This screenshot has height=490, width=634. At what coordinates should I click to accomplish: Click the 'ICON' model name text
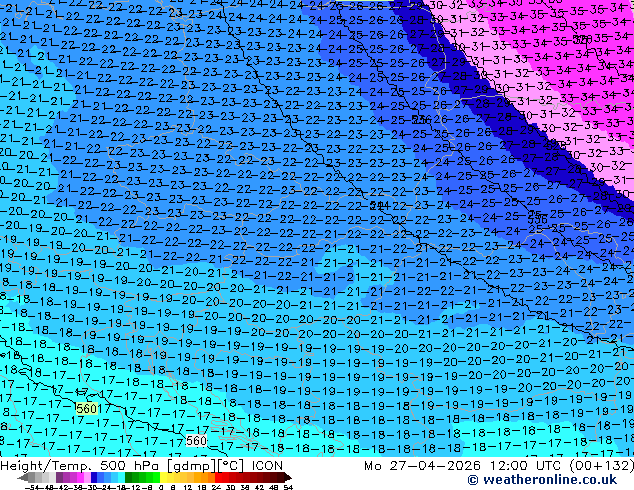point(267,466)
